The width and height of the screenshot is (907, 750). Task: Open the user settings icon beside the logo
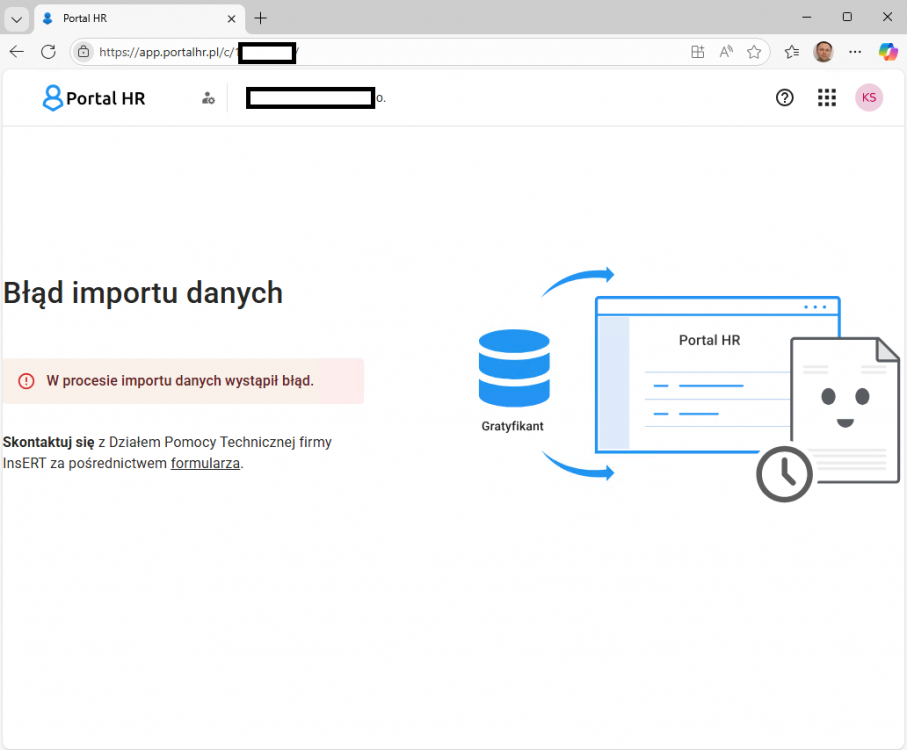(208, 98)
